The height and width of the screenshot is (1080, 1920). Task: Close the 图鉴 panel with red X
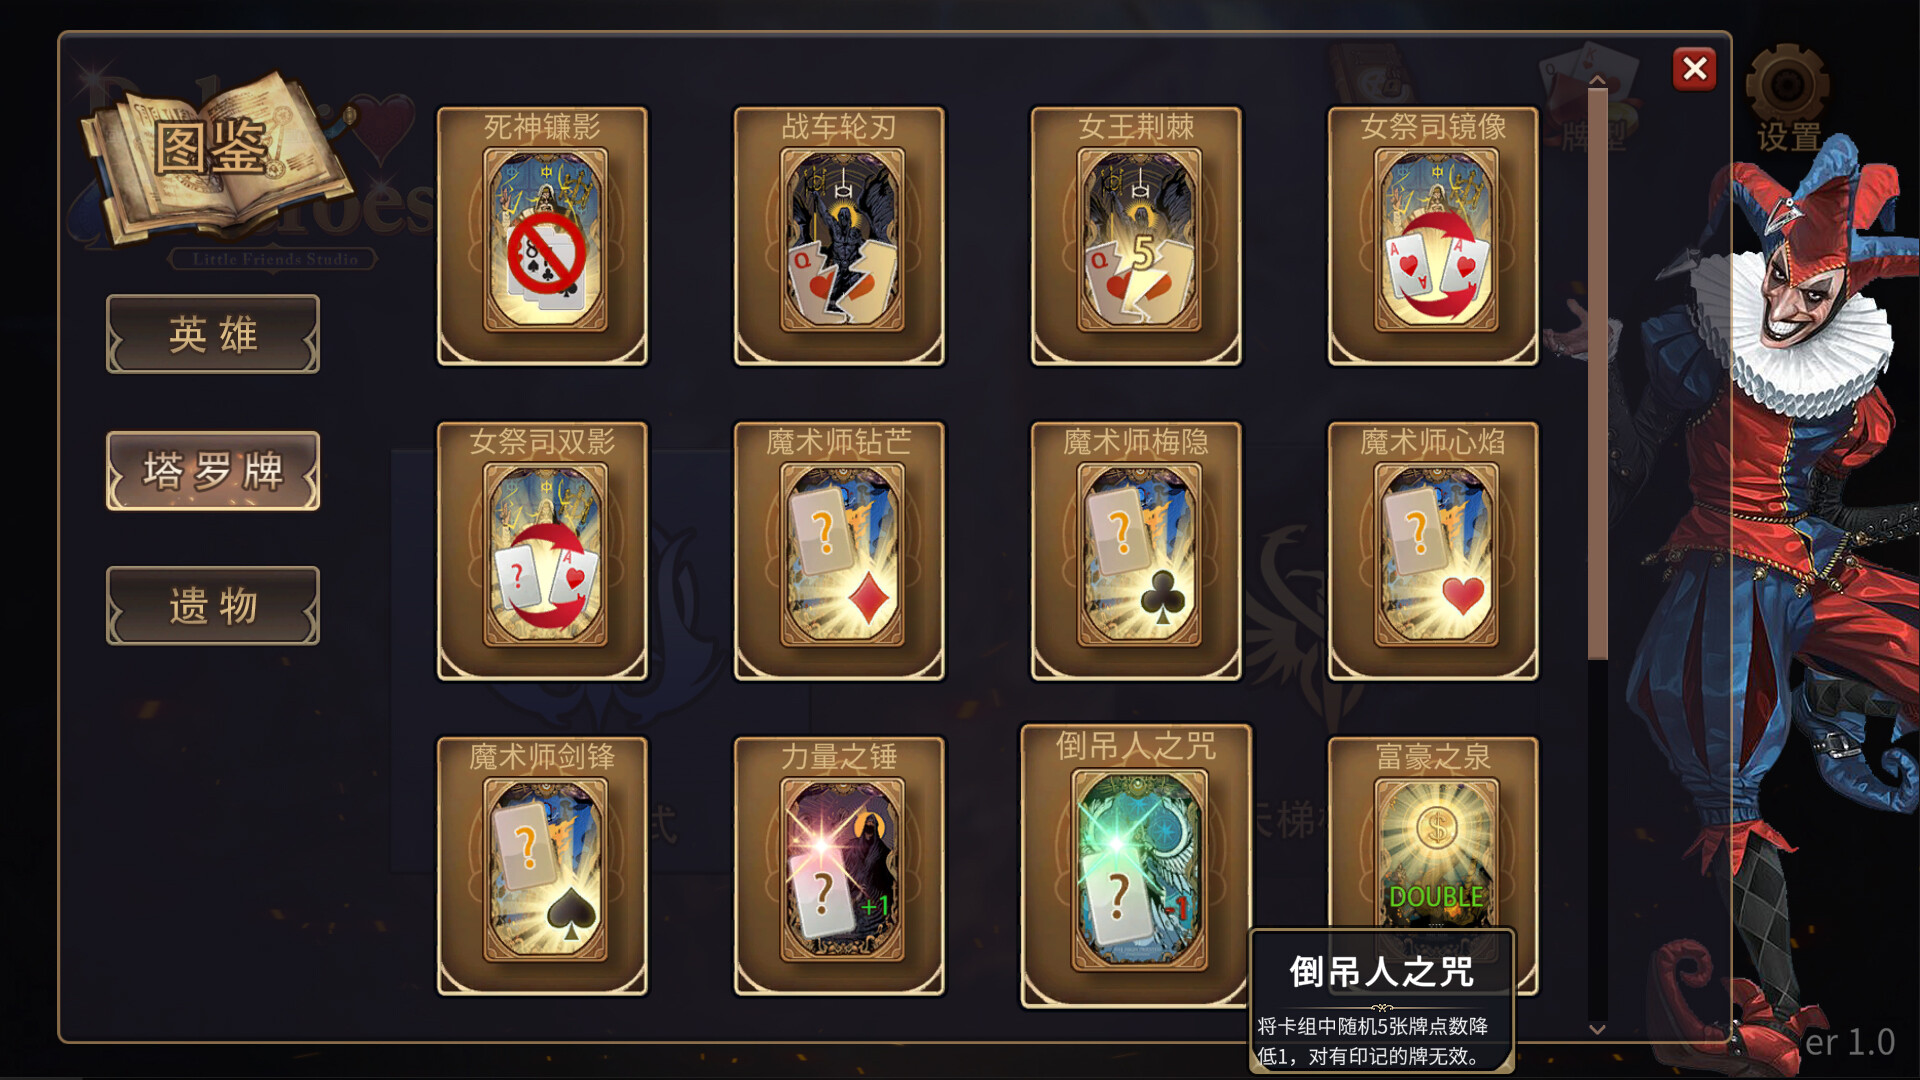point(1694,69)
